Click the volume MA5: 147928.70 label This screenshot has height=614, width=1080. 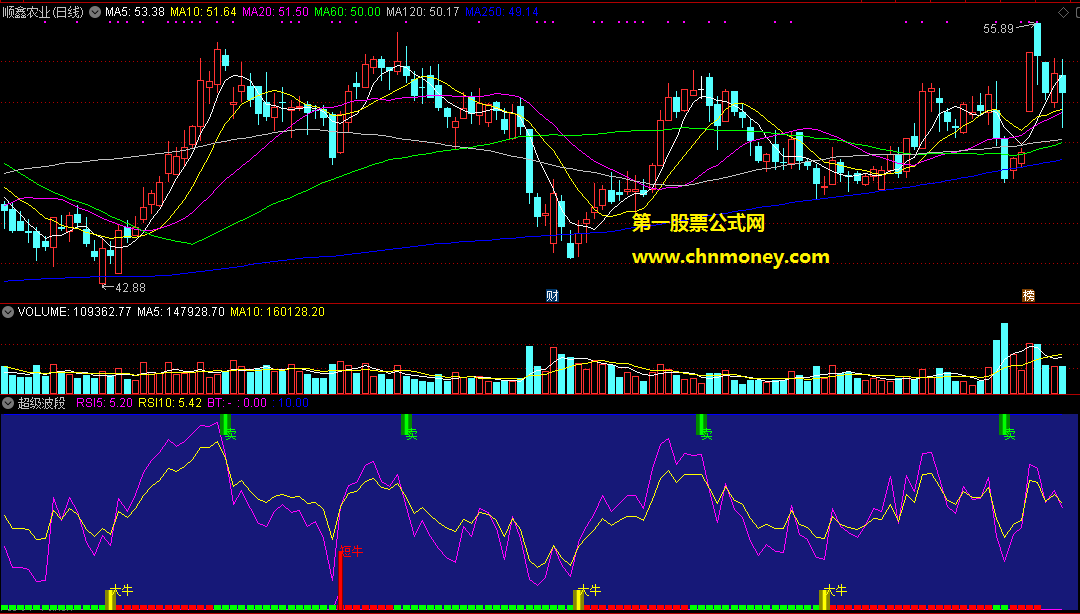(x=181, y=312)
